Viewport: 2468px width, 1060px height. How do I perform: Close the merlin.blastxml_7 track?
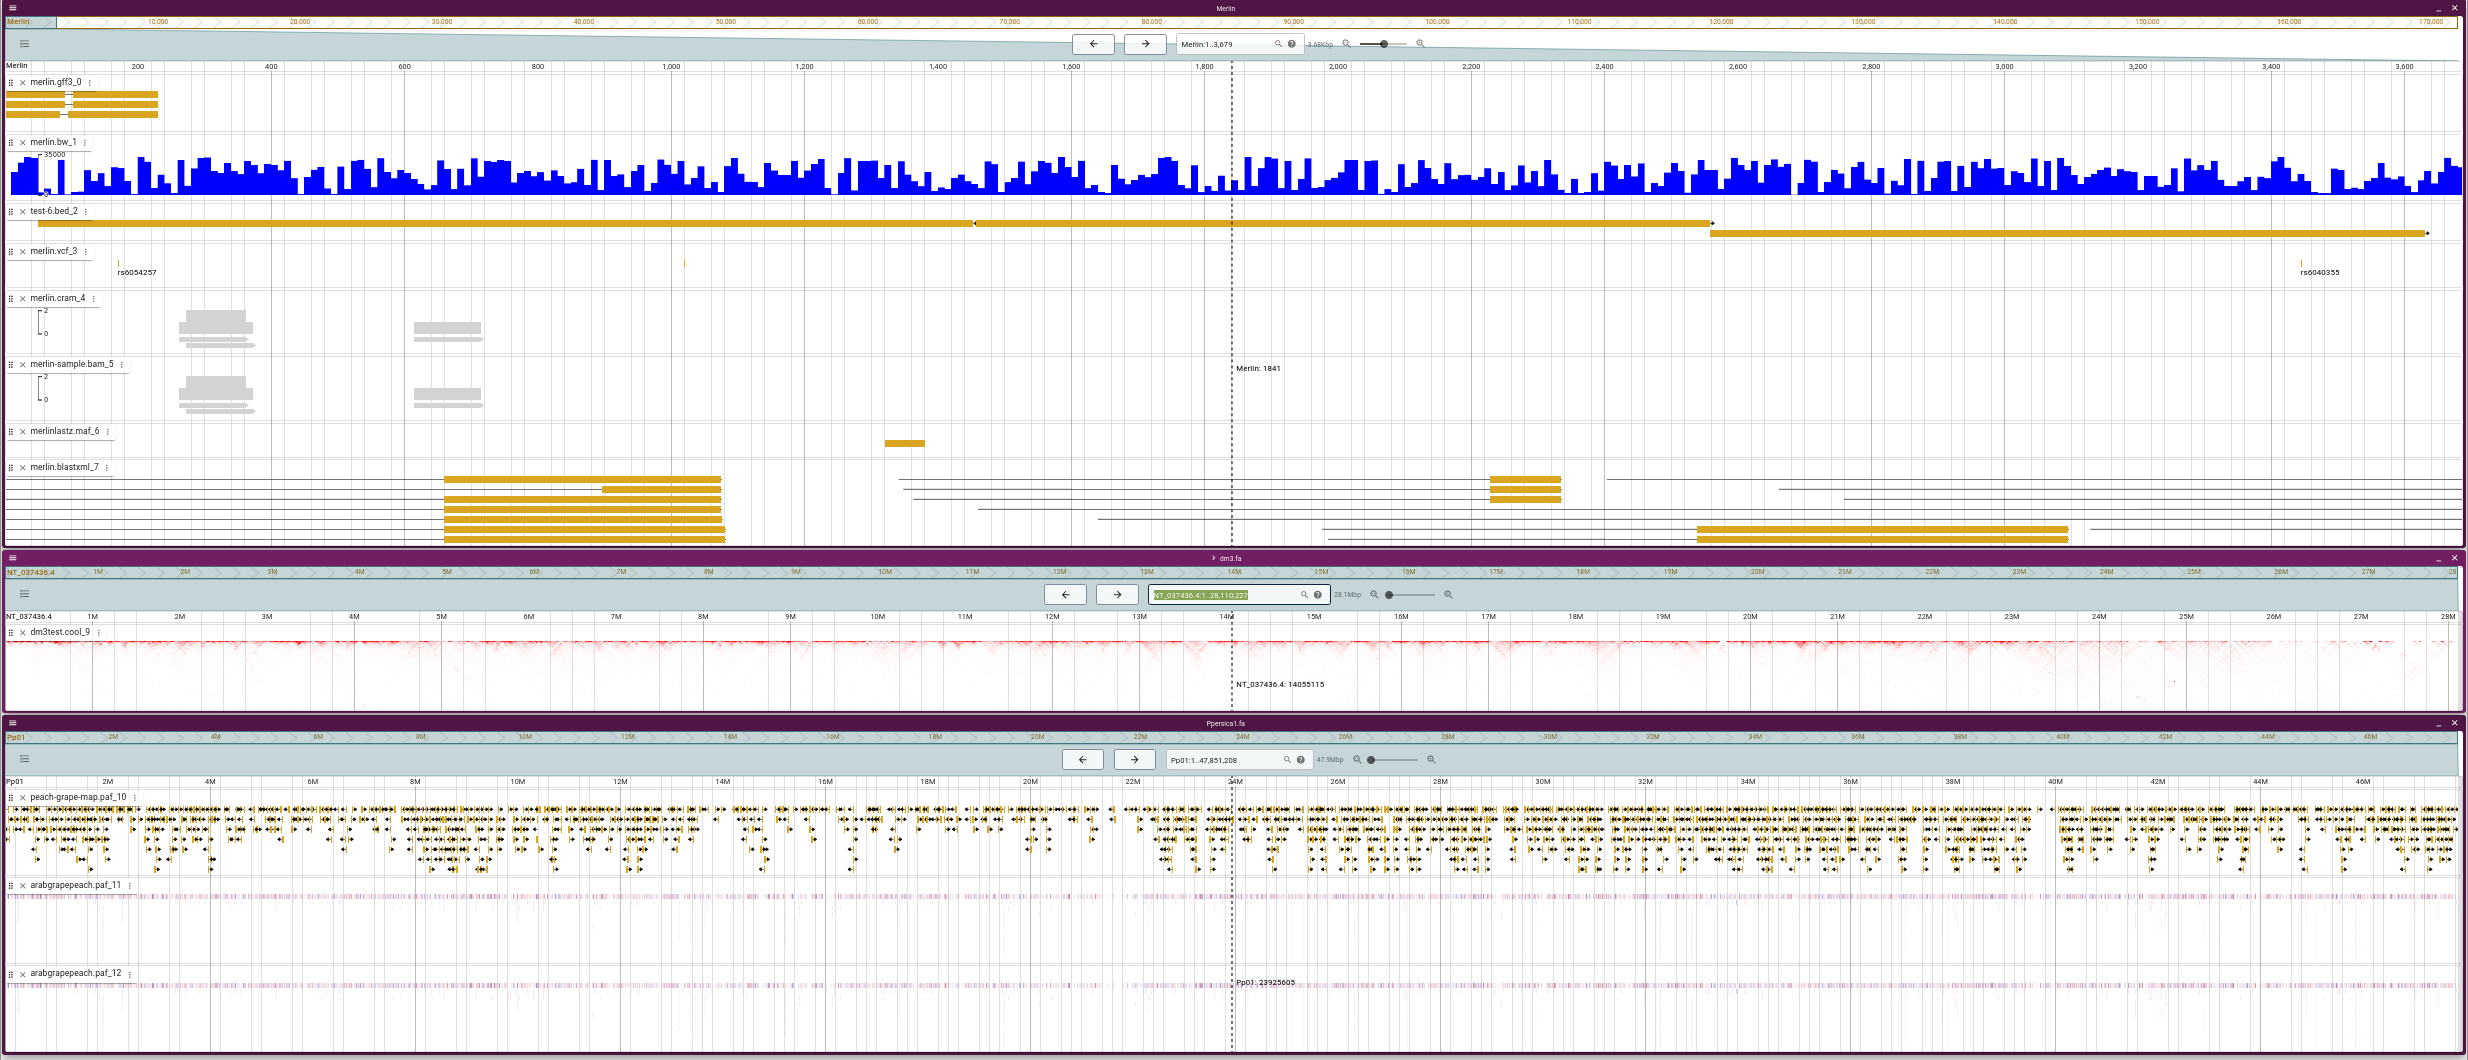[x=22, y=468]
